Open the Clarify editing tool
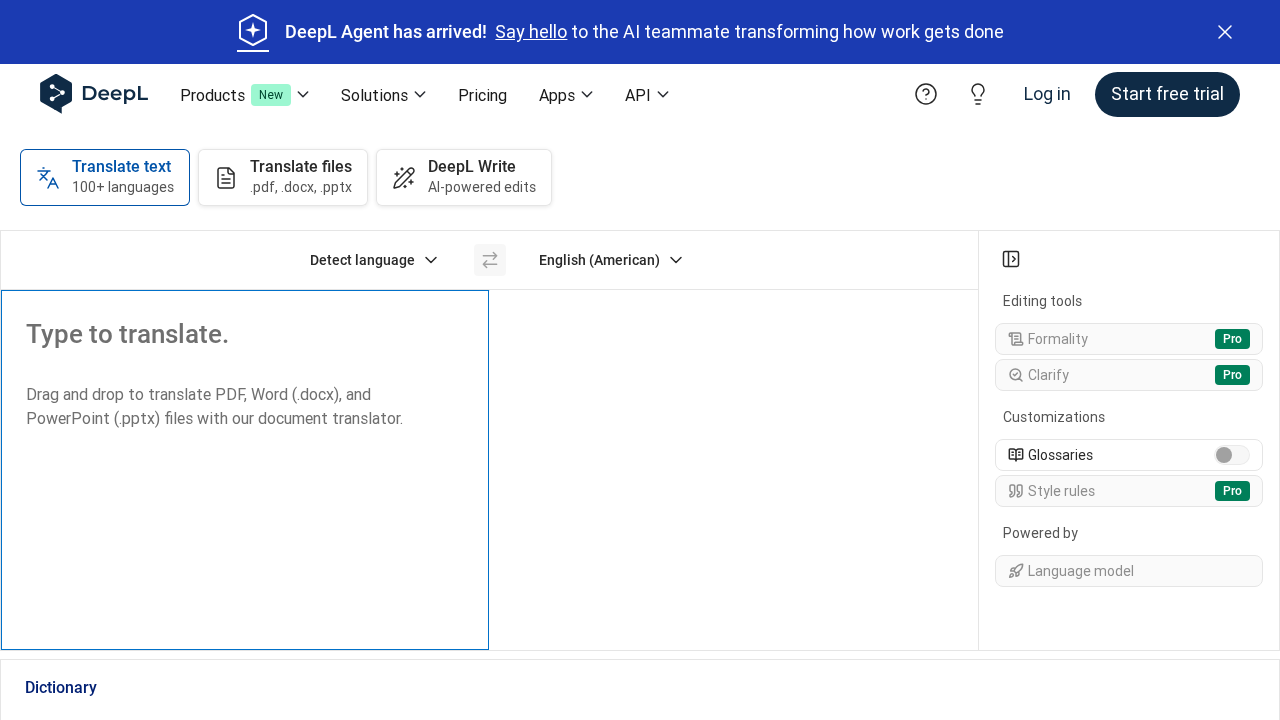Screen dimensions: 1280x720 tap(1128, 375)
